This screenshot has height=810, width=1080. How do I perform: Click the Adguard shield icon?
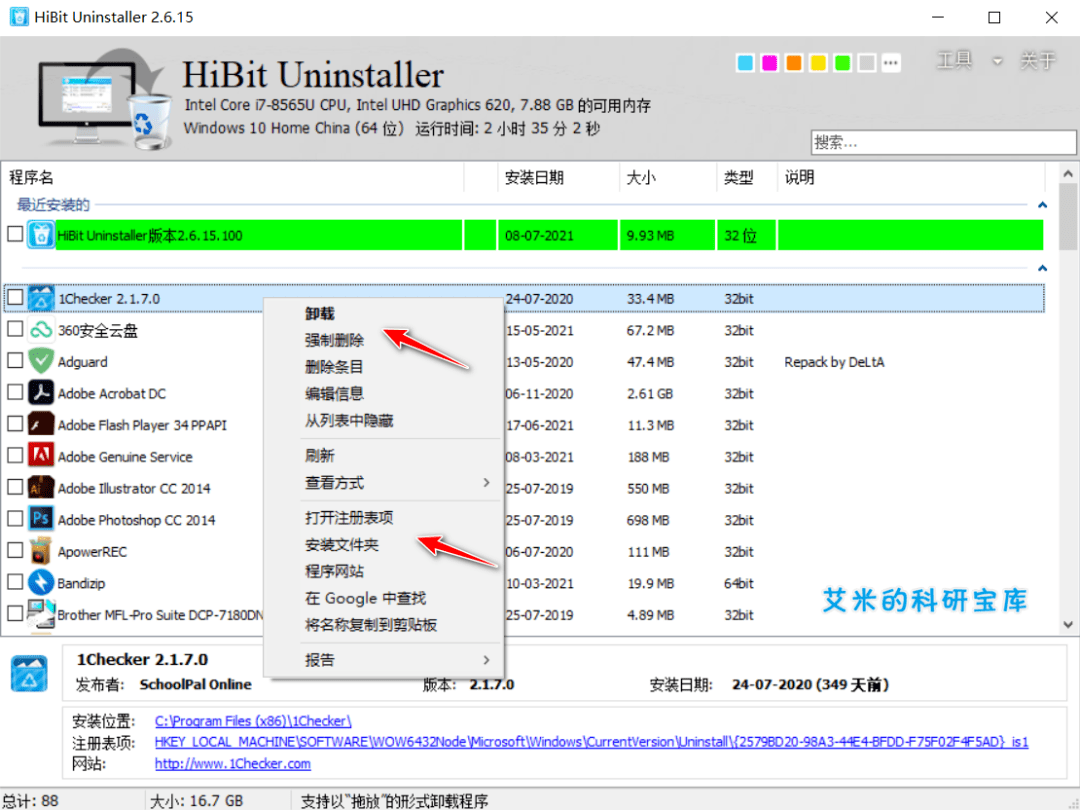click(x=41, y=362)
